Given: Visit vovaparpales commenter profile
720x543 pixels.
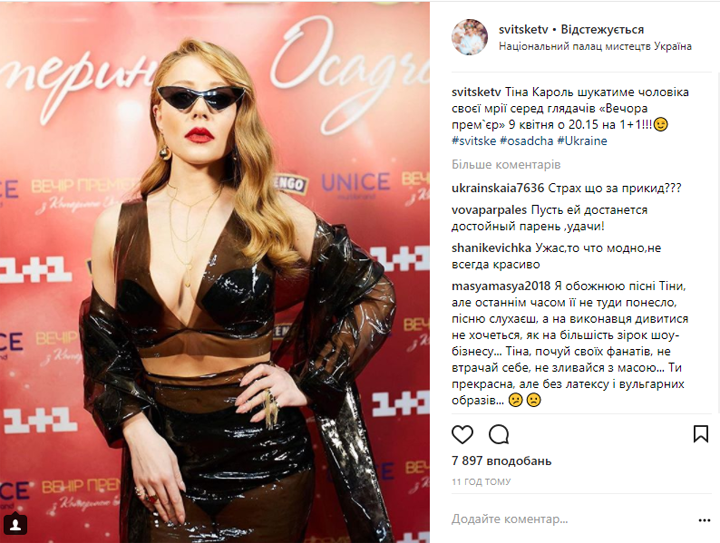Looking at the screenshot, I should coord(489,210).
